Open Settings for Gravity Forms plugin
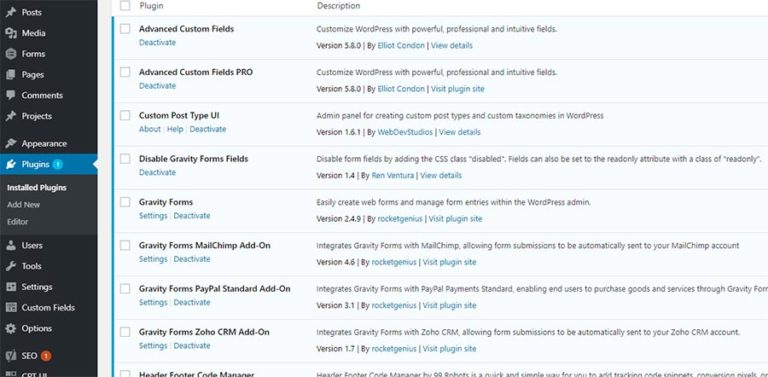The height and width of the screenshot is (377, 768). pyautogui.click(x=153, y=216)
